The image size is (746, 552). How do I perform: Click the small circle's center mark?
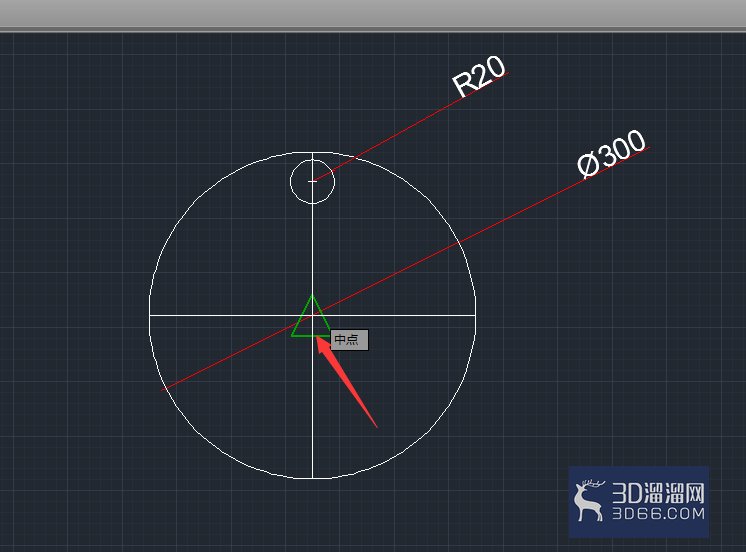(313, 181)
